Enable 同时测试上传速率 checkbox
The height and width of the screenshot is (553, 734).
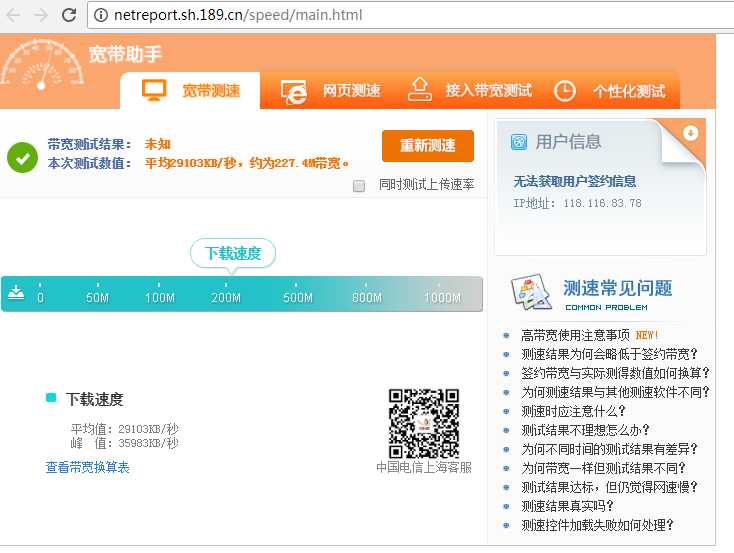point(359,186)
